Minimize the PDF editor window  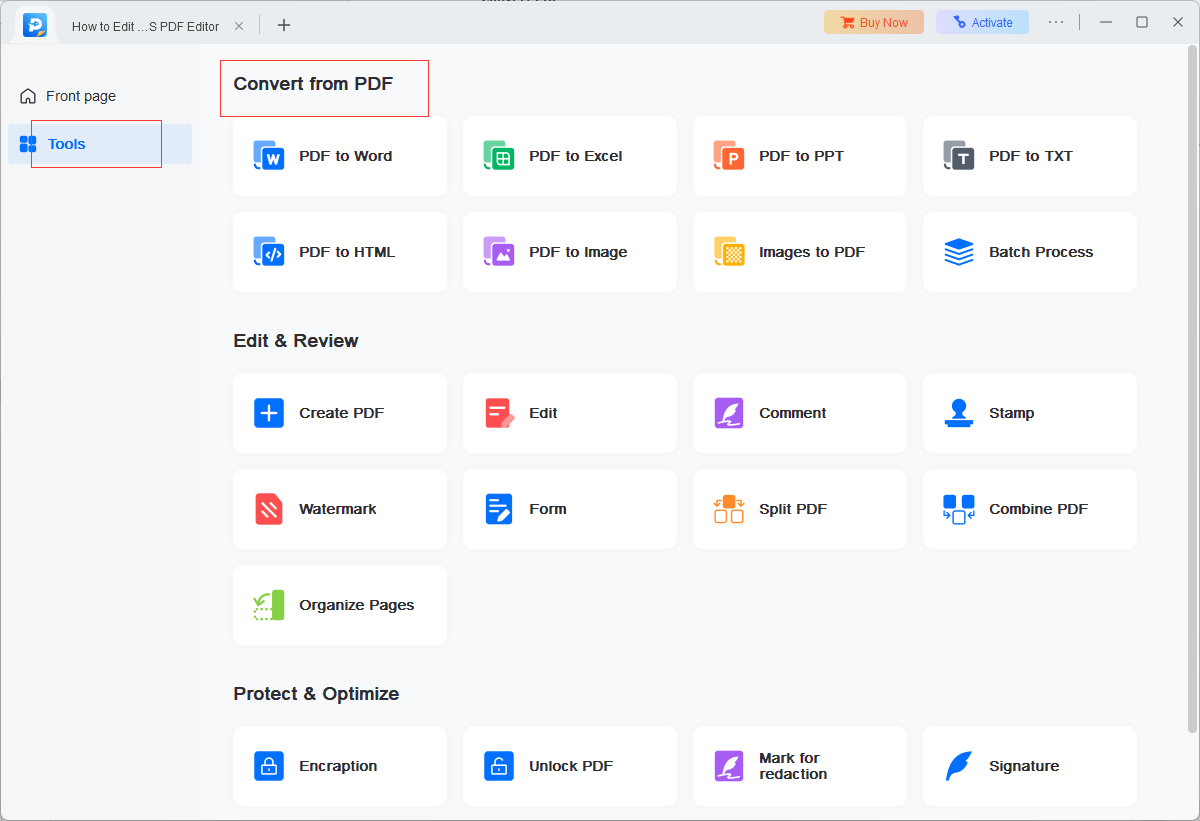1106,22
